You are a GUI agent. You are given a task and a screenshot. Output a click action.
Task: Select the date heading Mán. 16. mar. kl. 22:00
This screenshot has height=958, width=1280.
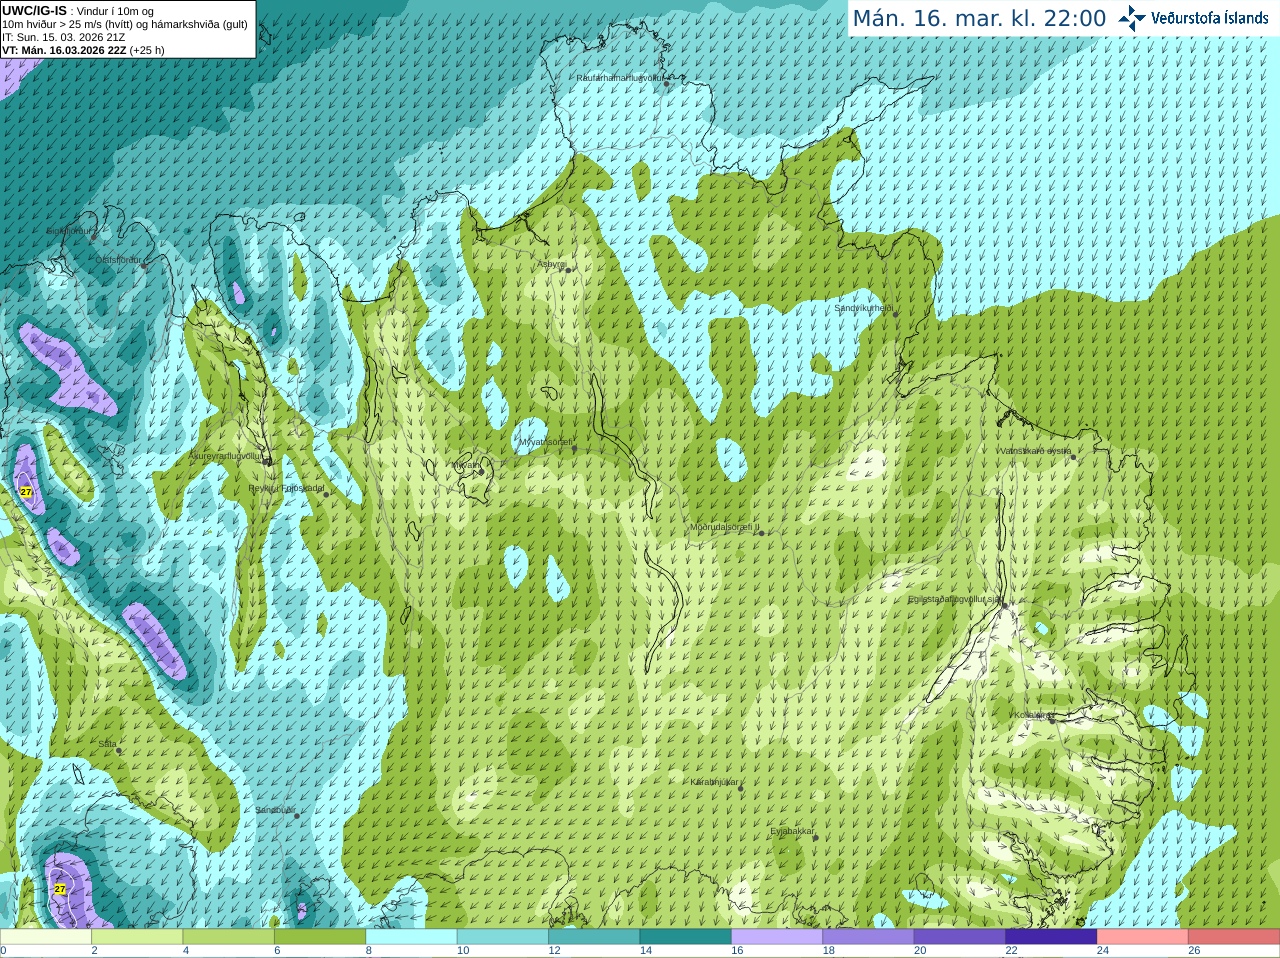point(979,19)
